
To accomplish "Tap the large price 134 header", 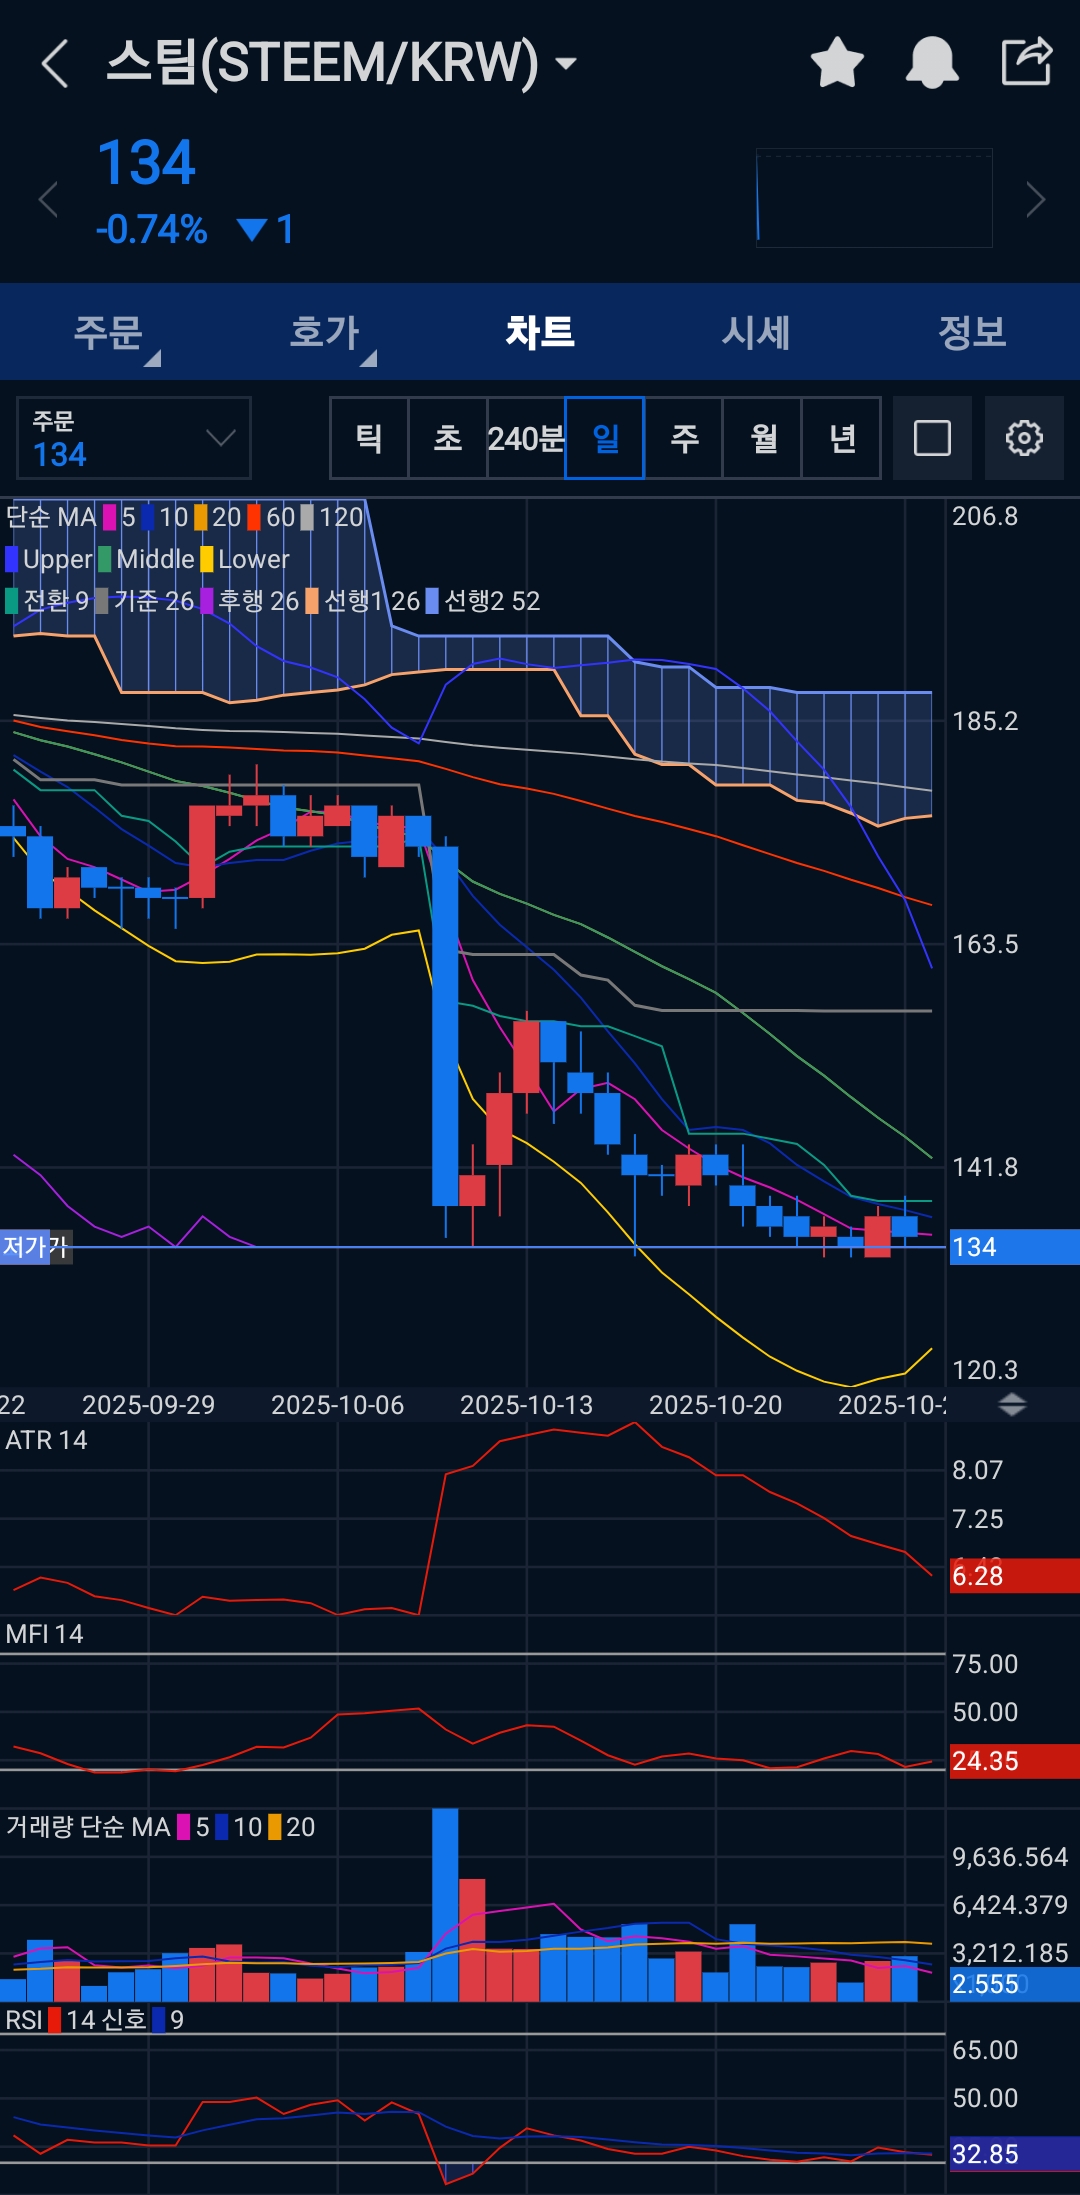I will coord(146,162).
